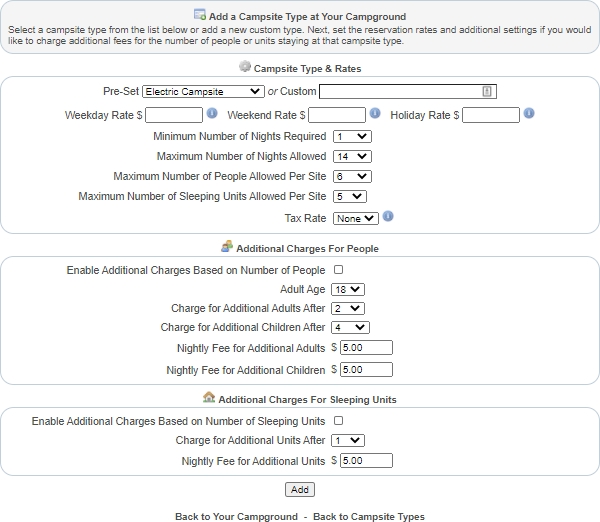Click the info icon beside Holiday Rate
Screen dimensions: 600x522
click(x=529, y=114)
